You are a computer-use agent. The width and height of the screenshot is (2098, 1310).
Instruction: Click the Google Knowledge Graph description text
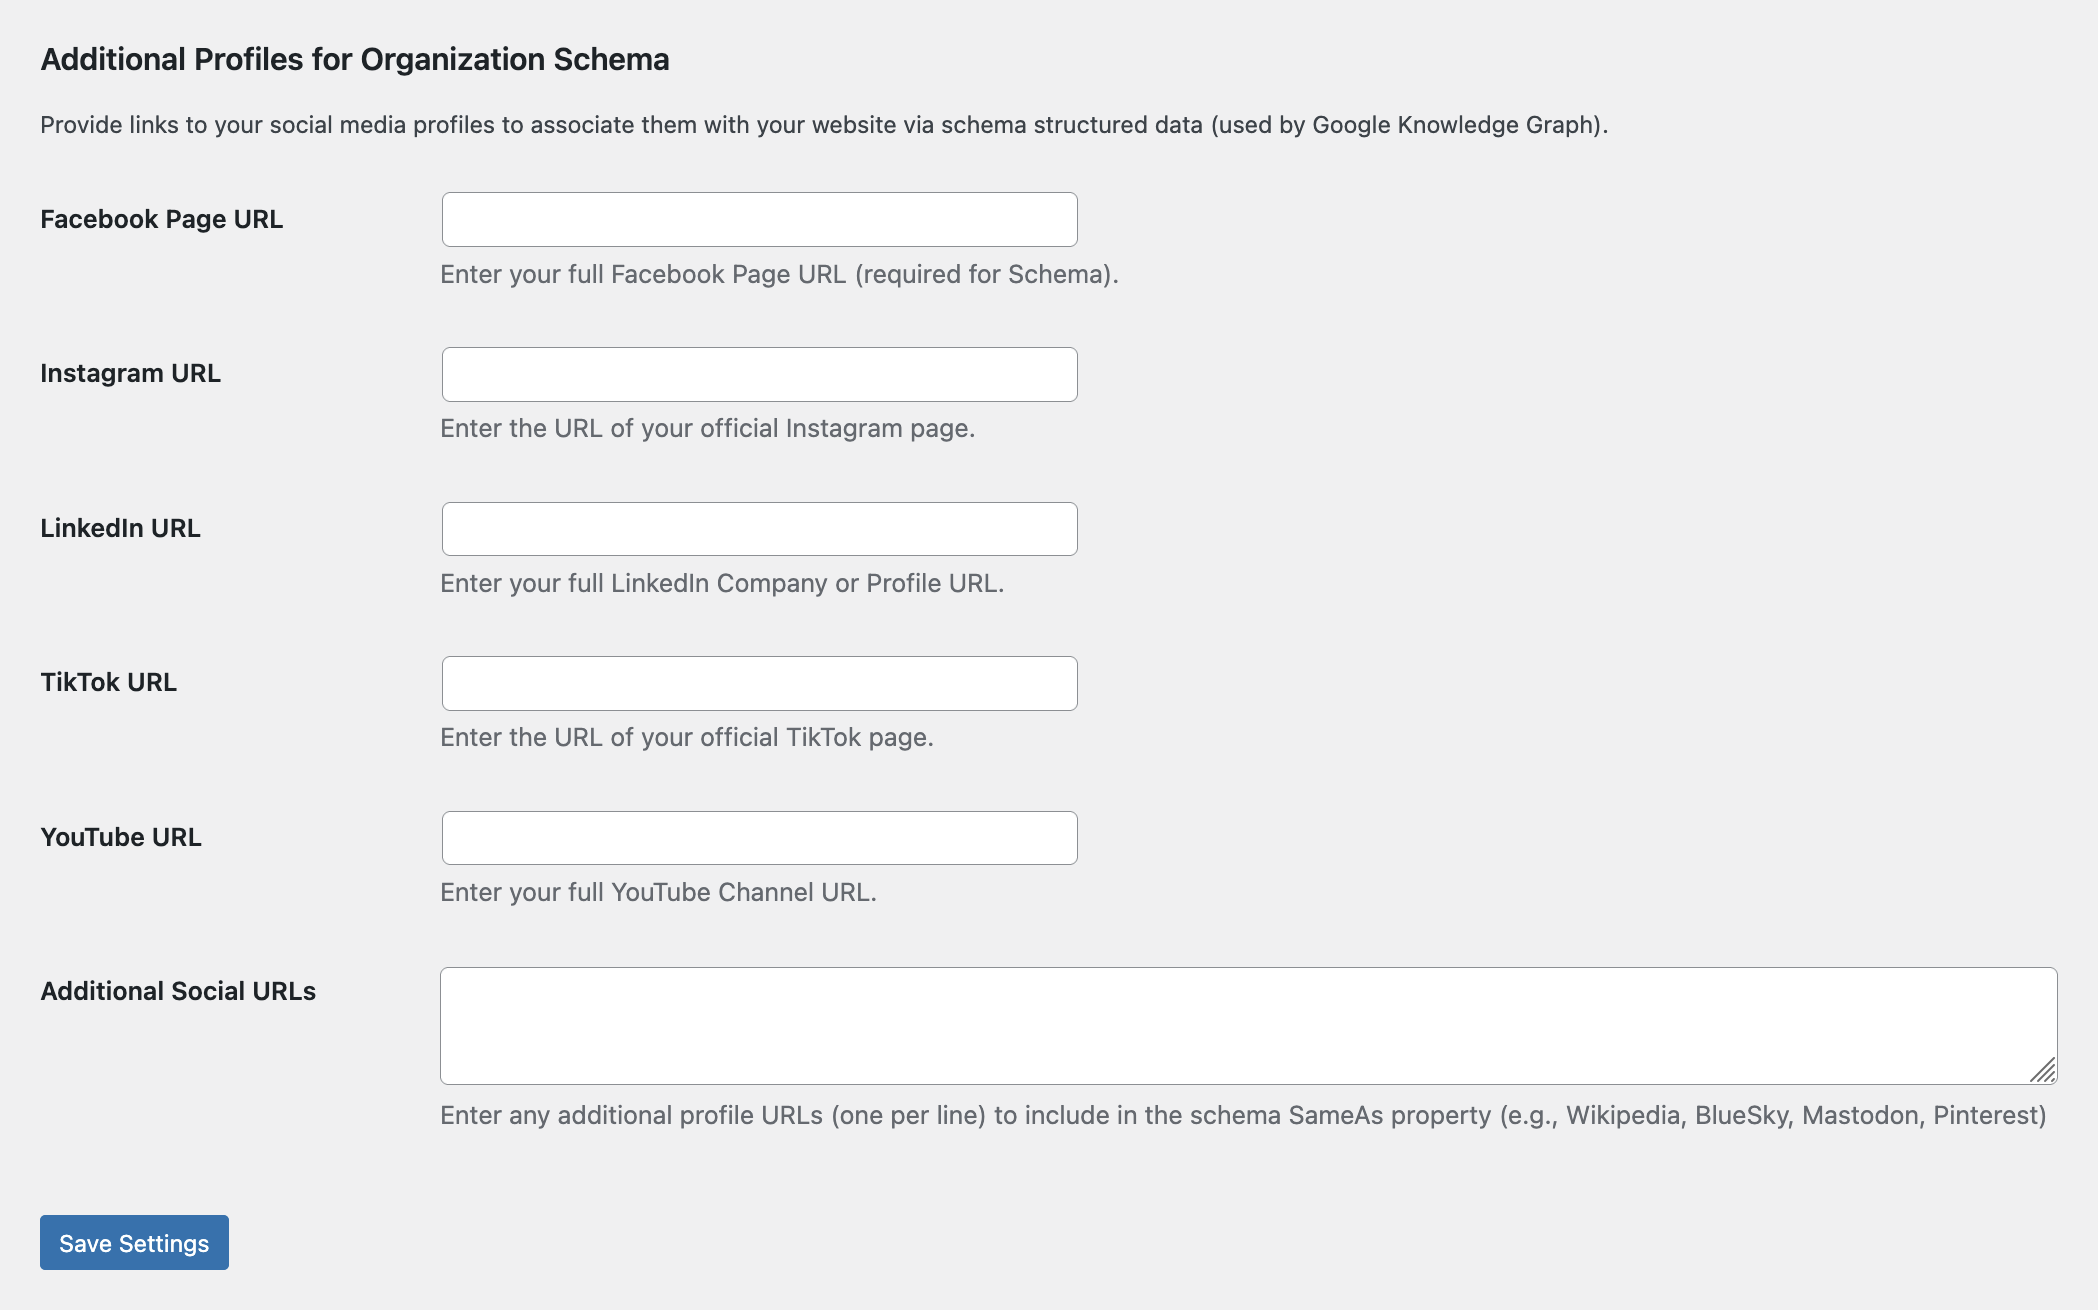[x=822, y=126]
